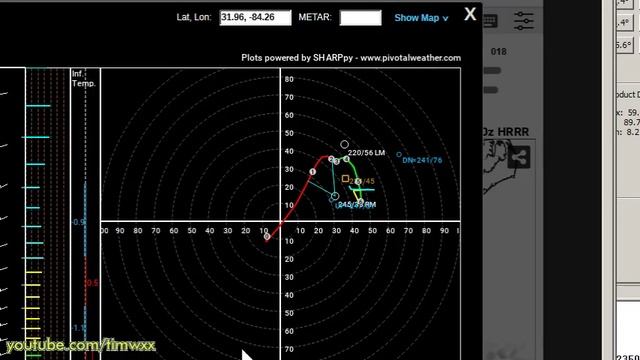This screenshot has width=640, height=360.
Task: Click the 018 forecast hour label
Action: coord(498,51)
